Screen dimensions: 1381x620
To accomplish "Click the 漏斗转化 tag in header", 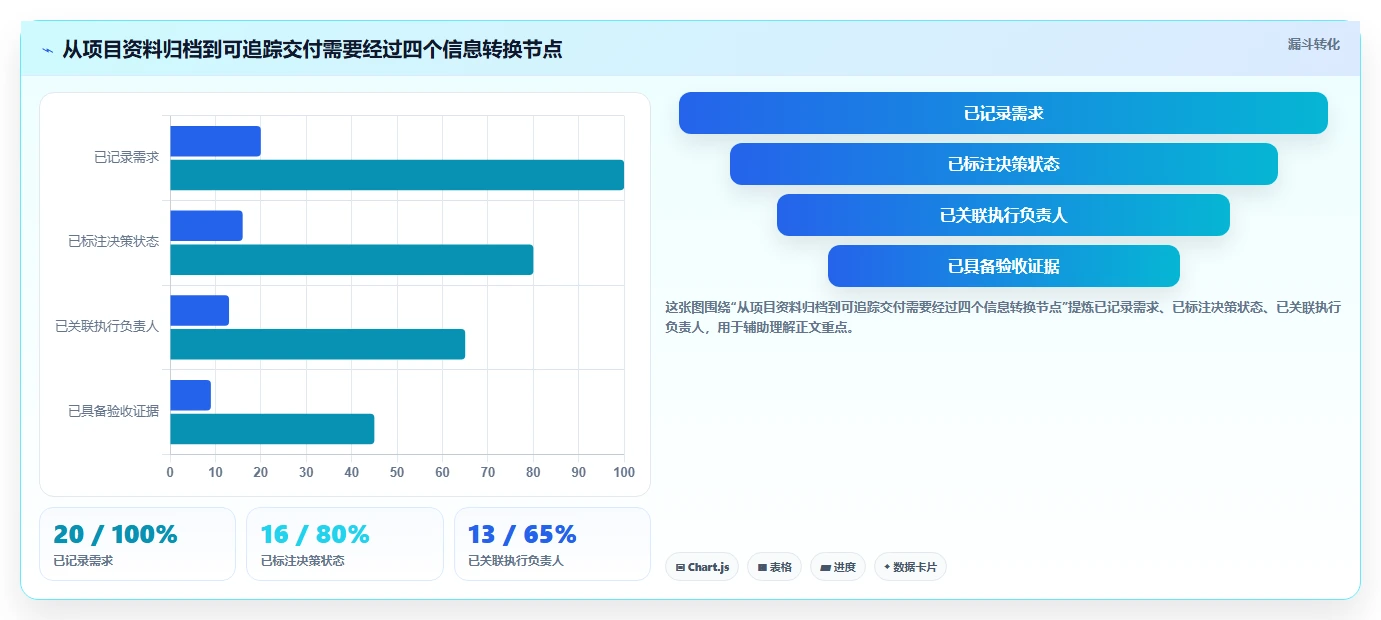I will 1313,44.
